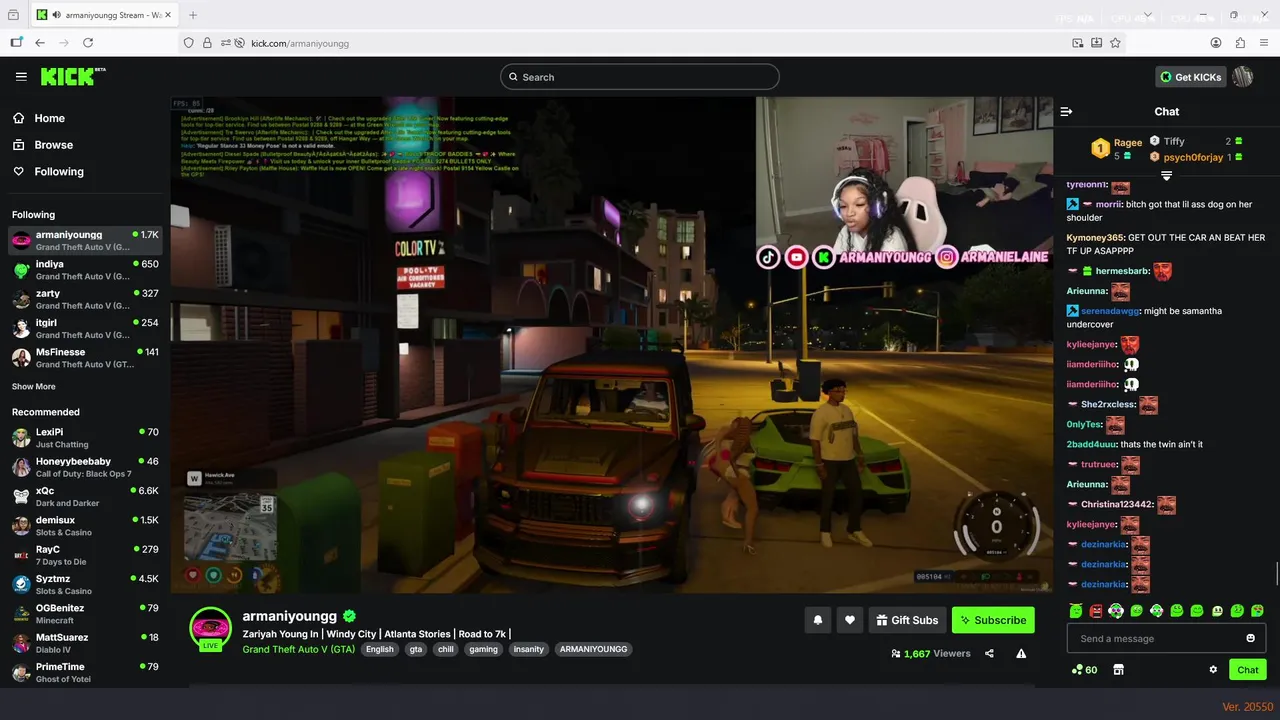Select MsFinesse channel in sidebar

[85, 358]
